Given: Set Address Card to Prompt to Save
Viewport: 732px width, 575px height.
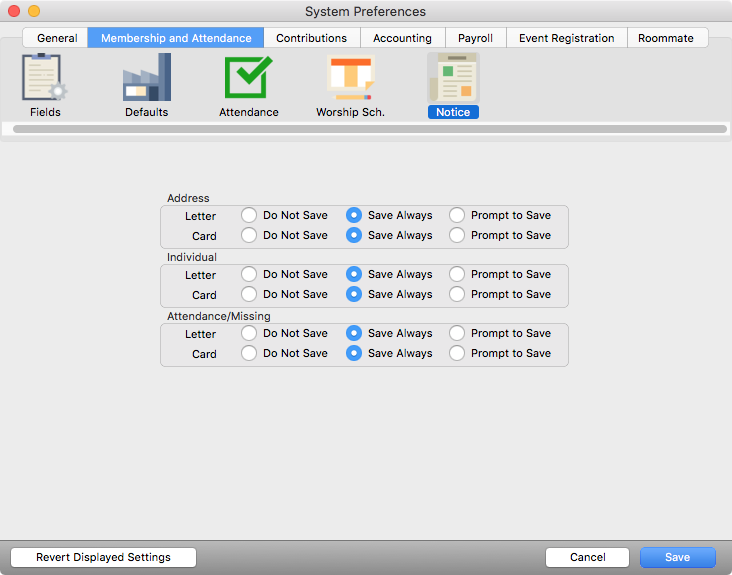Looking at the screenshot, I should (x=457, y=235).
